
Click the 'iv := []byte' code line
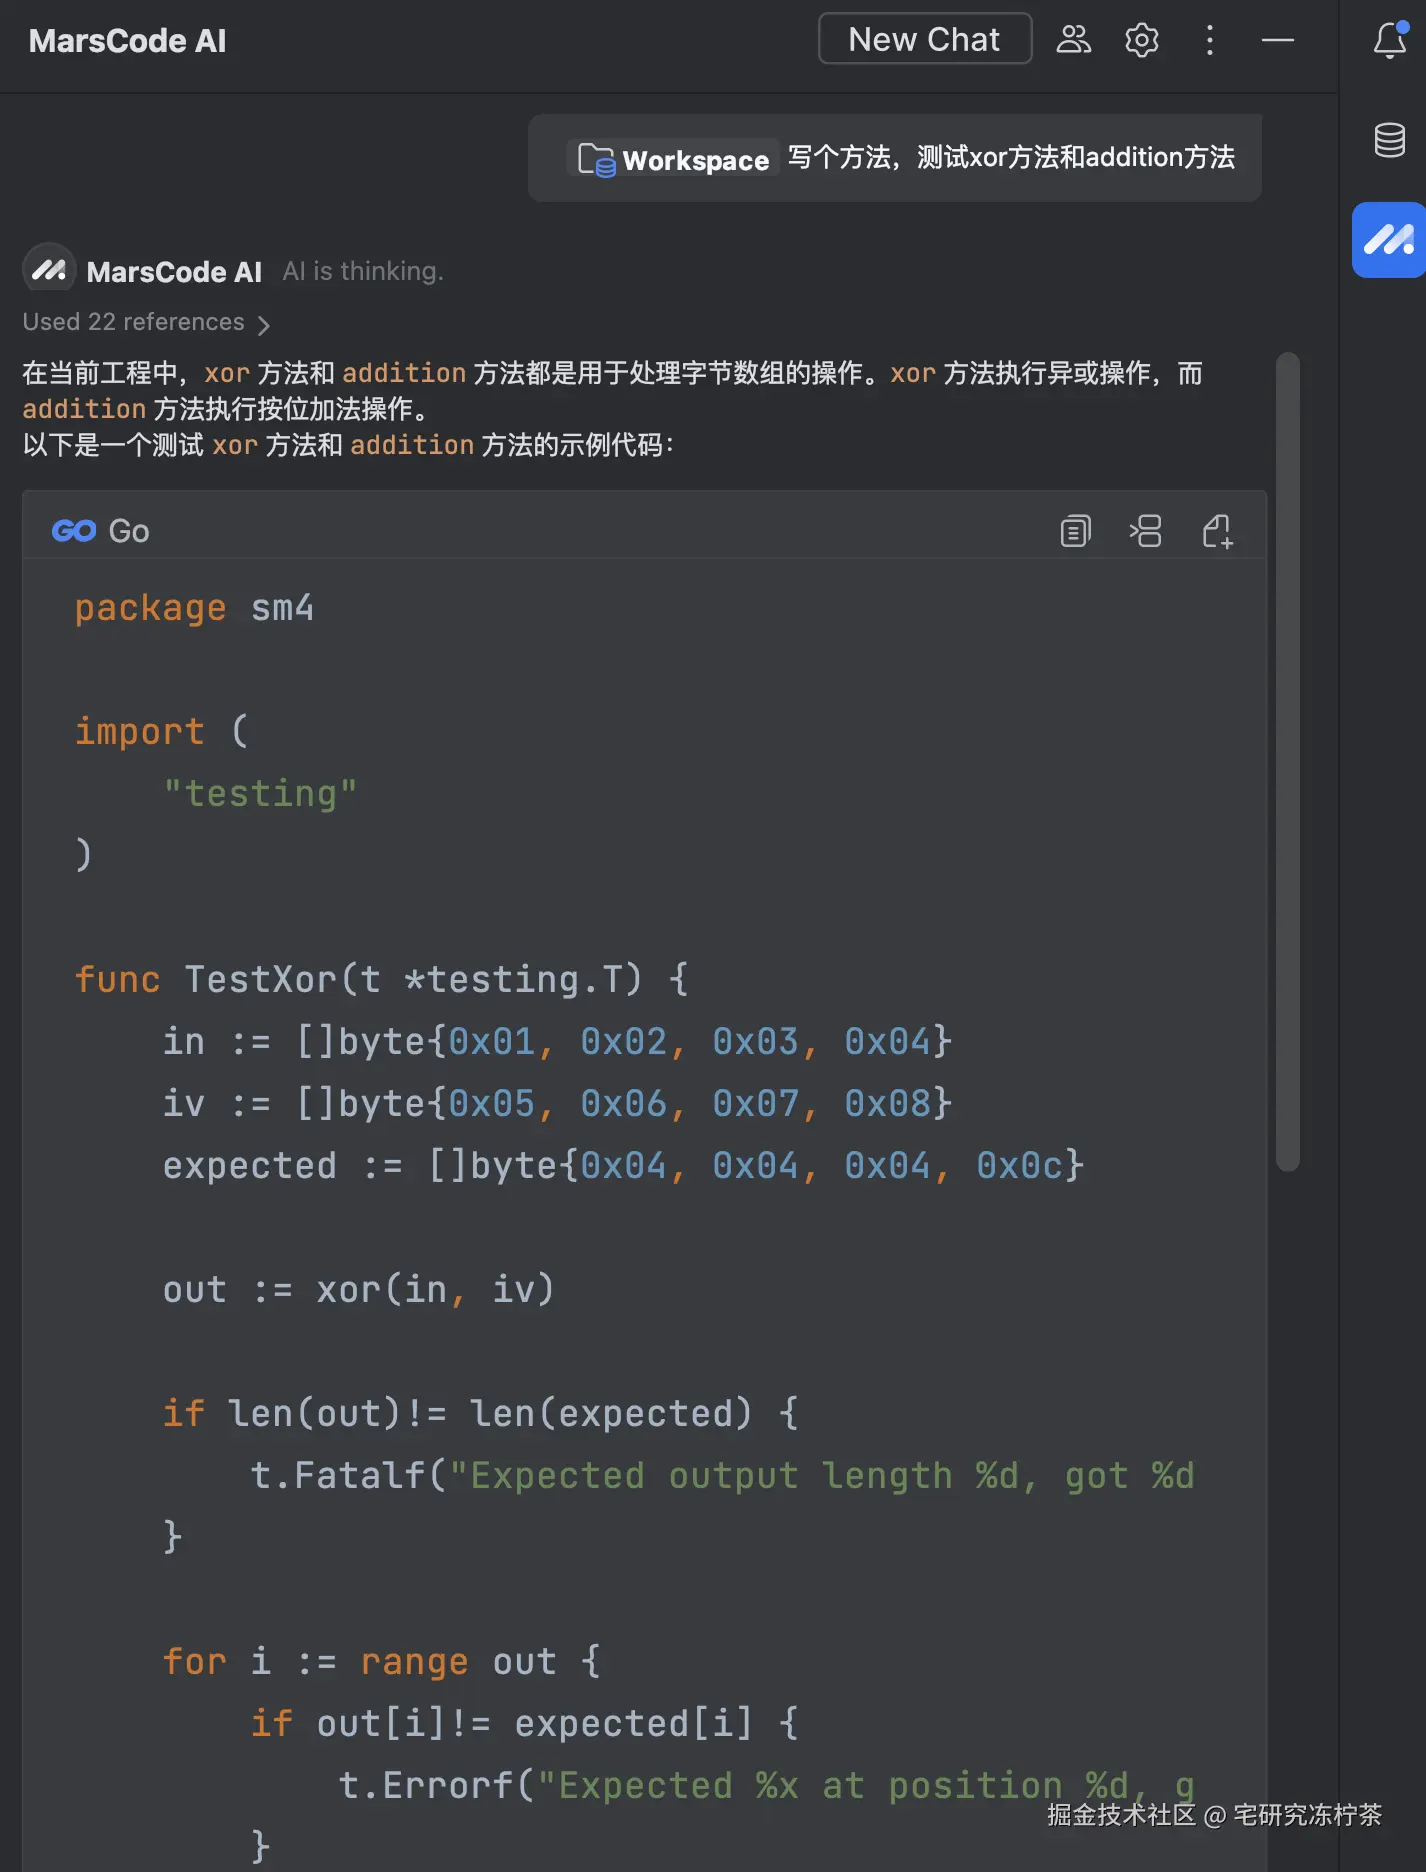click(557, 1103)
